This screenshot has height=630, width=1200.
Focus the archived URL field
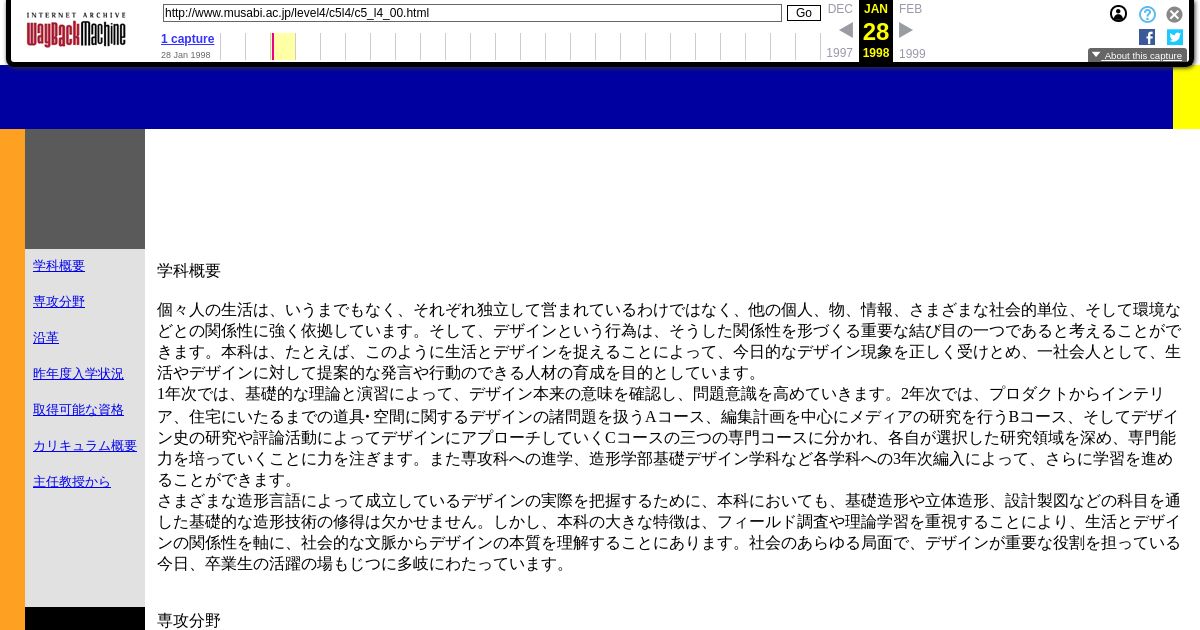pos(472,13)
